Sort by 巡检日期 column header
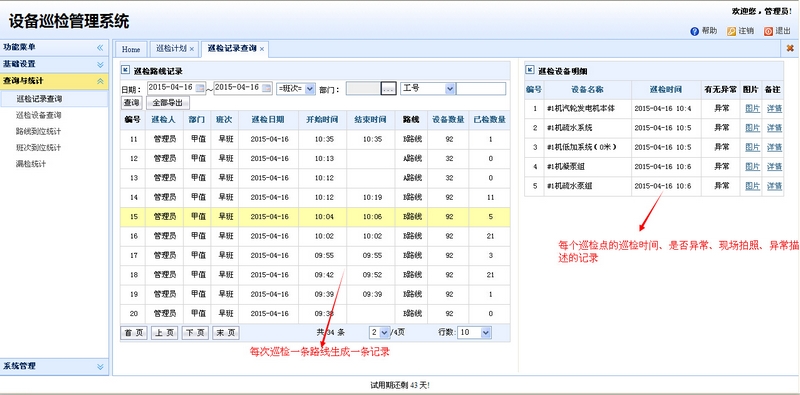800x395 pixels. 269,120
